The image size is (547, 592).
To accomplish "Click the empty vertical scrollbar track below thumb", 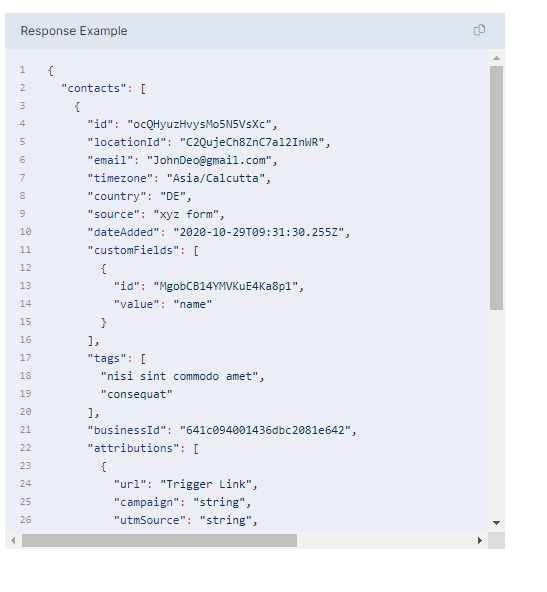I will click(x=496, y=413).
